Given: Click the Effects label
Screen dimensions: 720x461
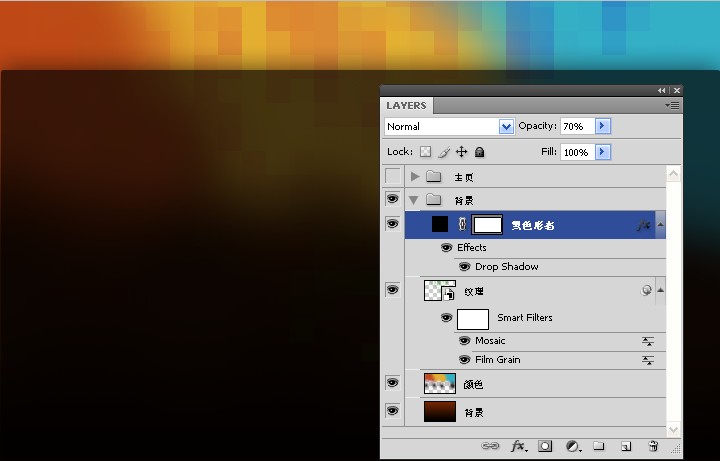Looking at the screenshot, I should [472, 247].
